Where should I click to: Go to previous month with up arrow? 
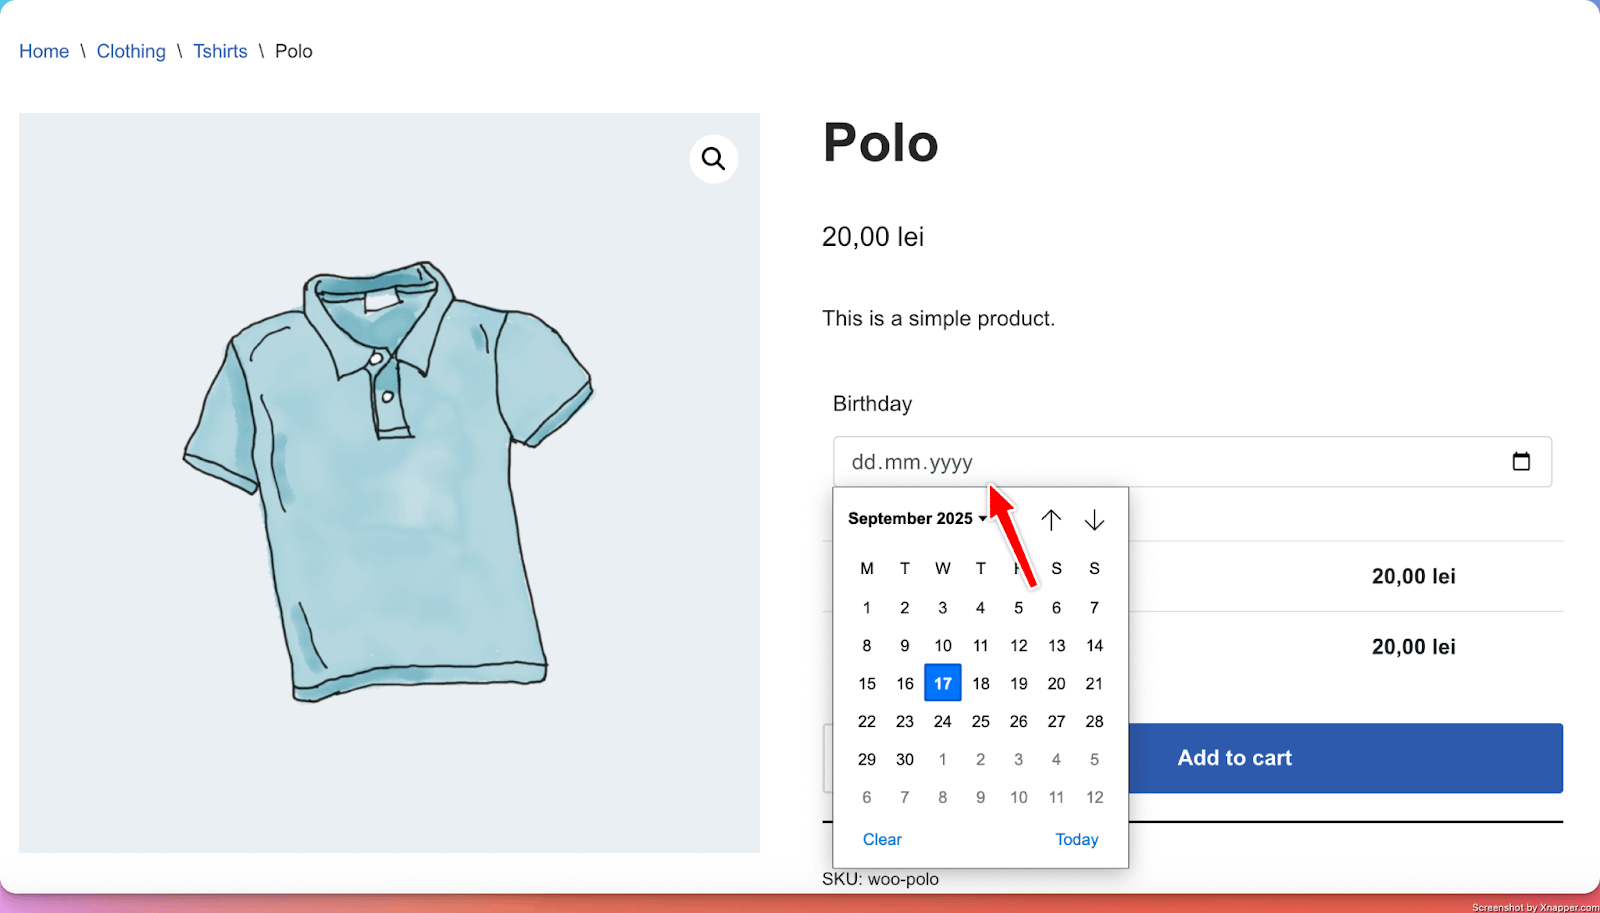[1051, 520]
